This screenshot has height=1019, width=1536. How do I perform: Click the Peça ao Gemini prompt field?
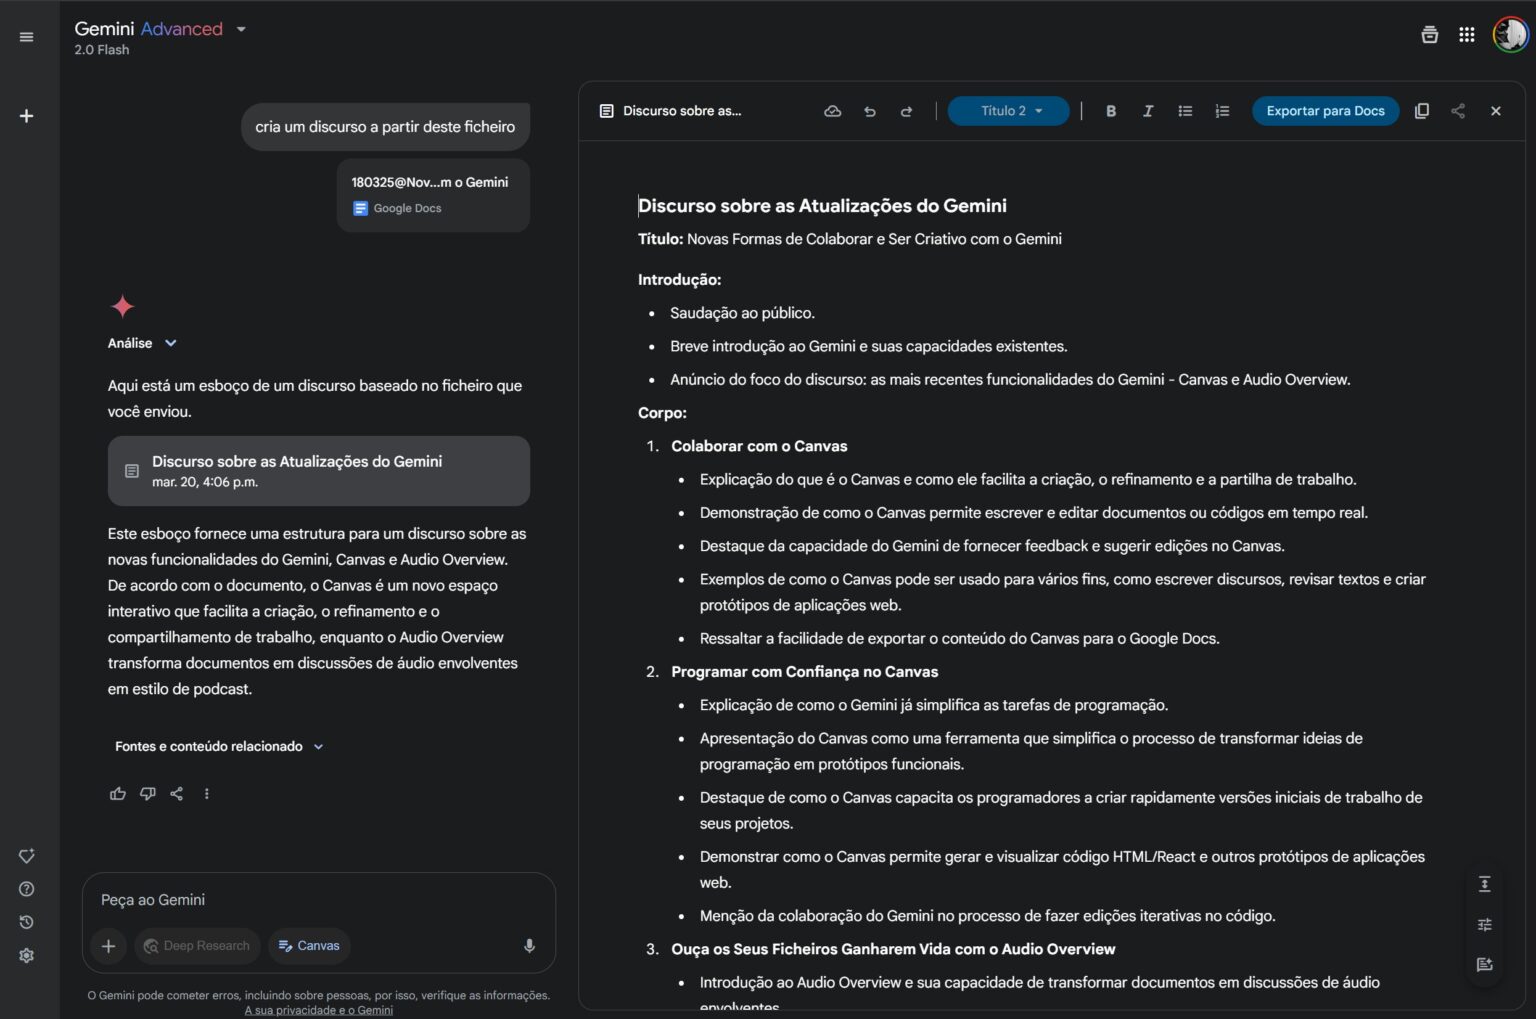pyautogui.click(x=318, y=900)
